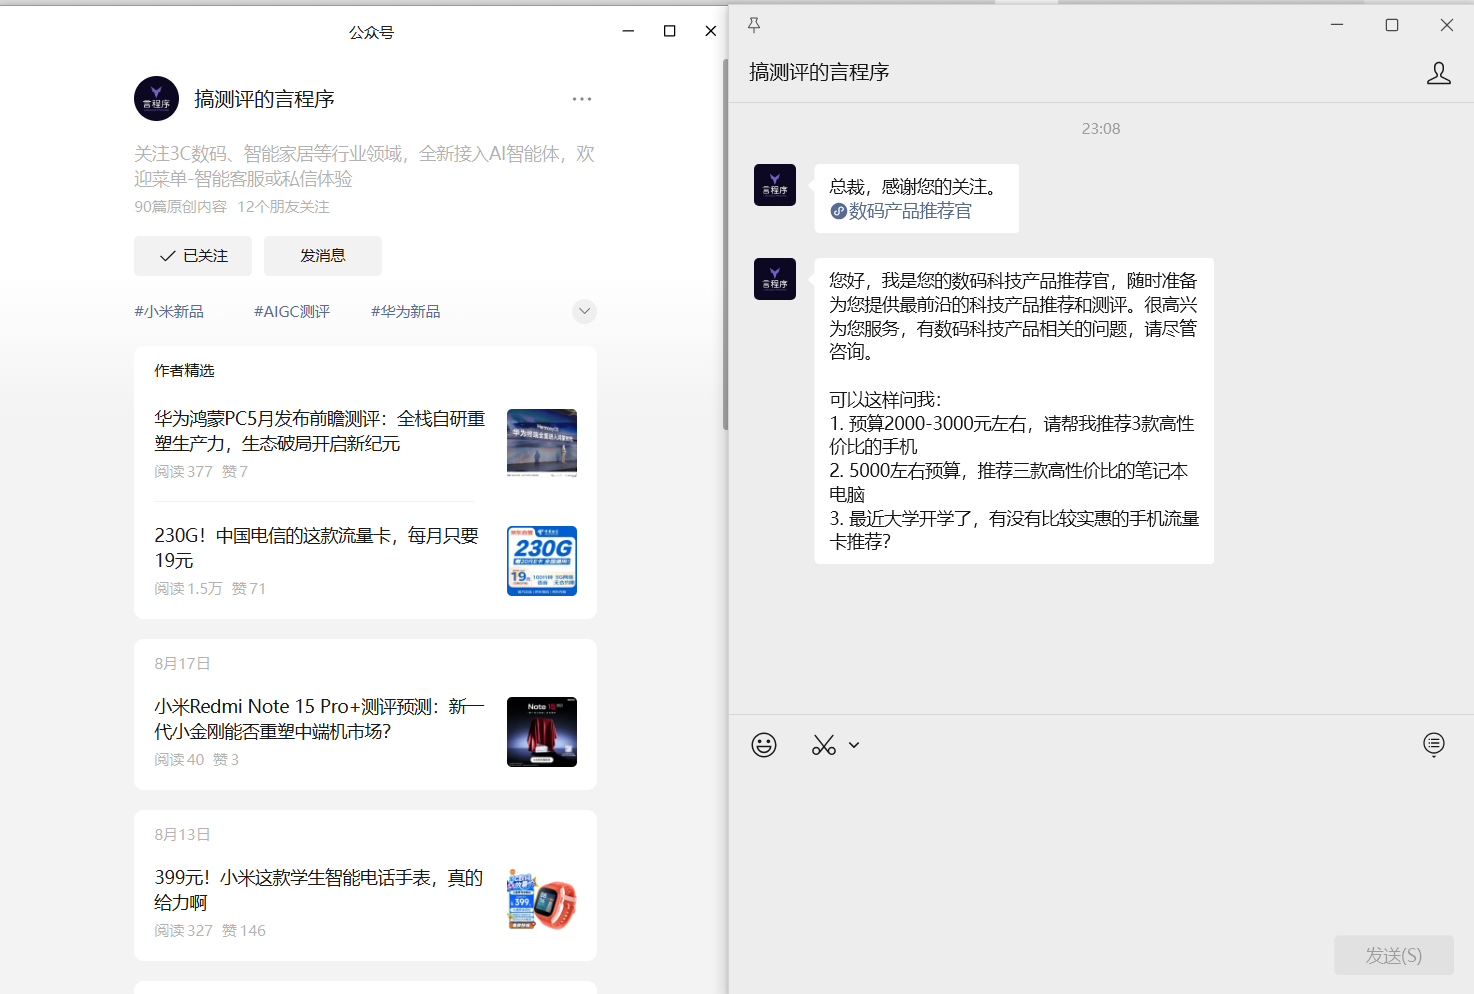Screen dimensions: 1474x994
Task: Click the 5000左右预算 laptop suggestion text
Action: pos(1008,482)
